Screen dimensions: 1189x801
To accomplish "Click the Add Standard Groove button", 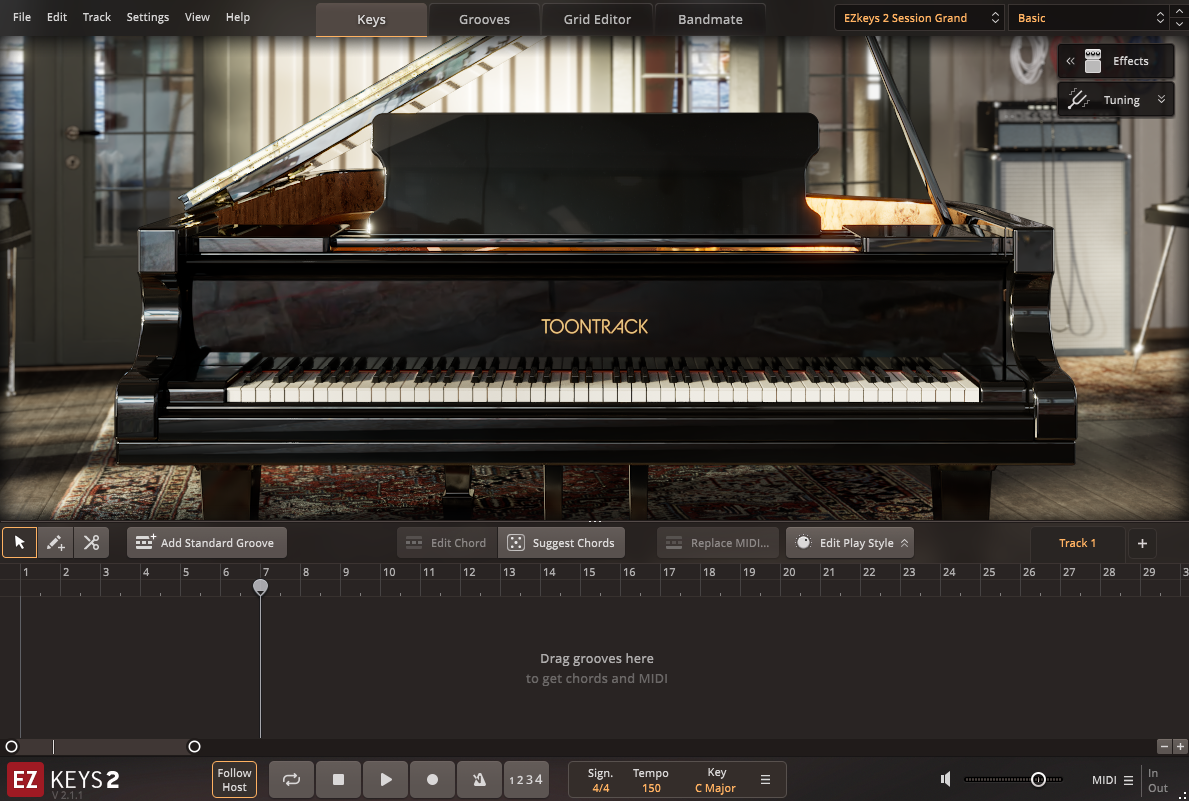I will coord(206,542).
